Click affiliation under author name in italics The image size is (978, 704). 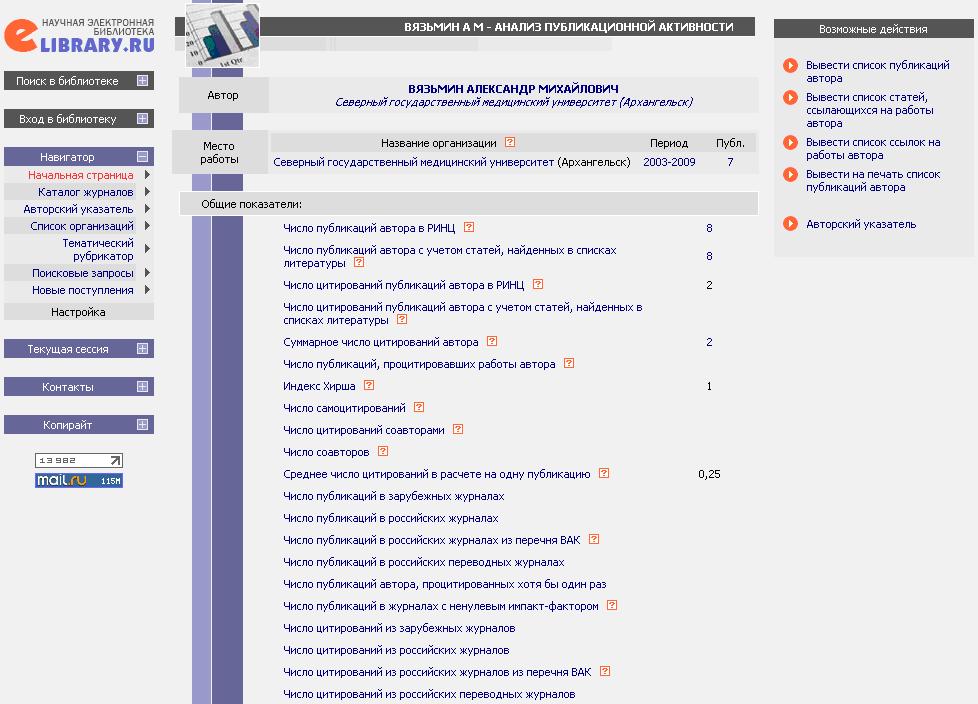click(x=514, y=102)
